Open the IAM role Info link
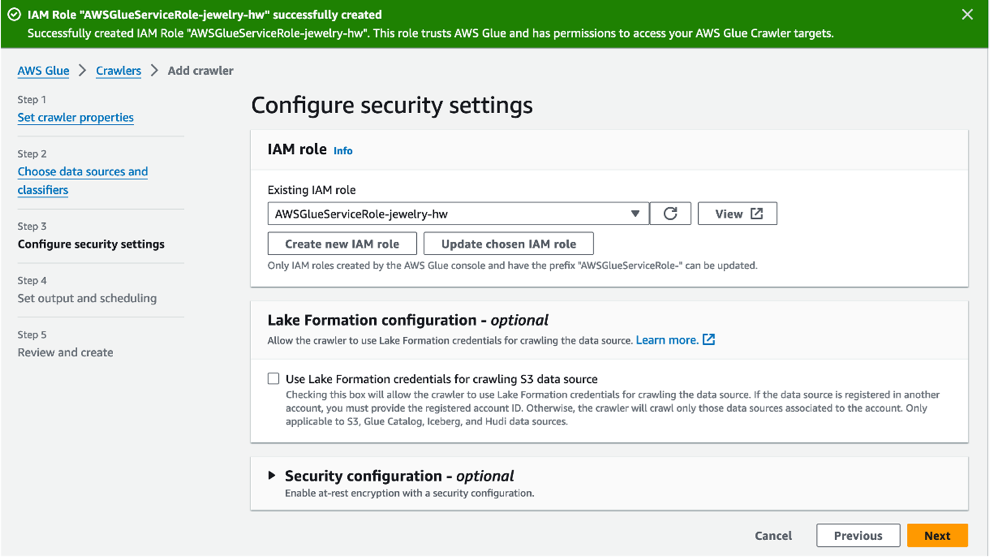Image resolution: width=990 pixels, height=557 pixels. click(x=343, y=151)
